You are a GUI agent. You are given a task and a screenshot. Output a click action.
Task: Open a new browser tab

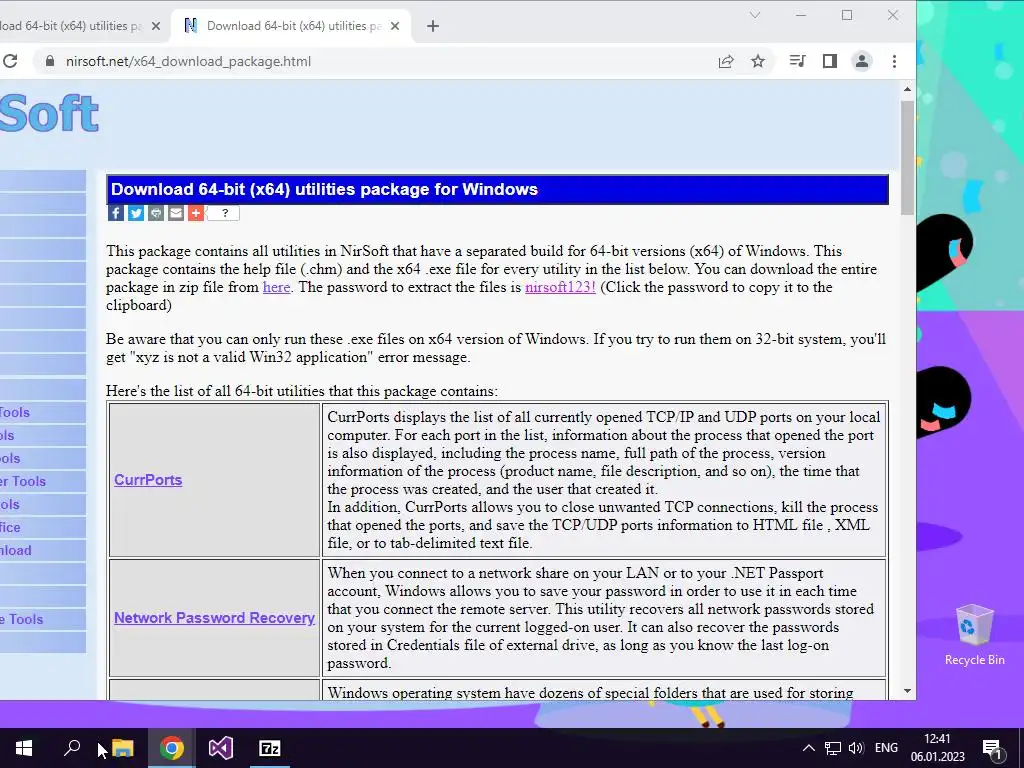432,26
